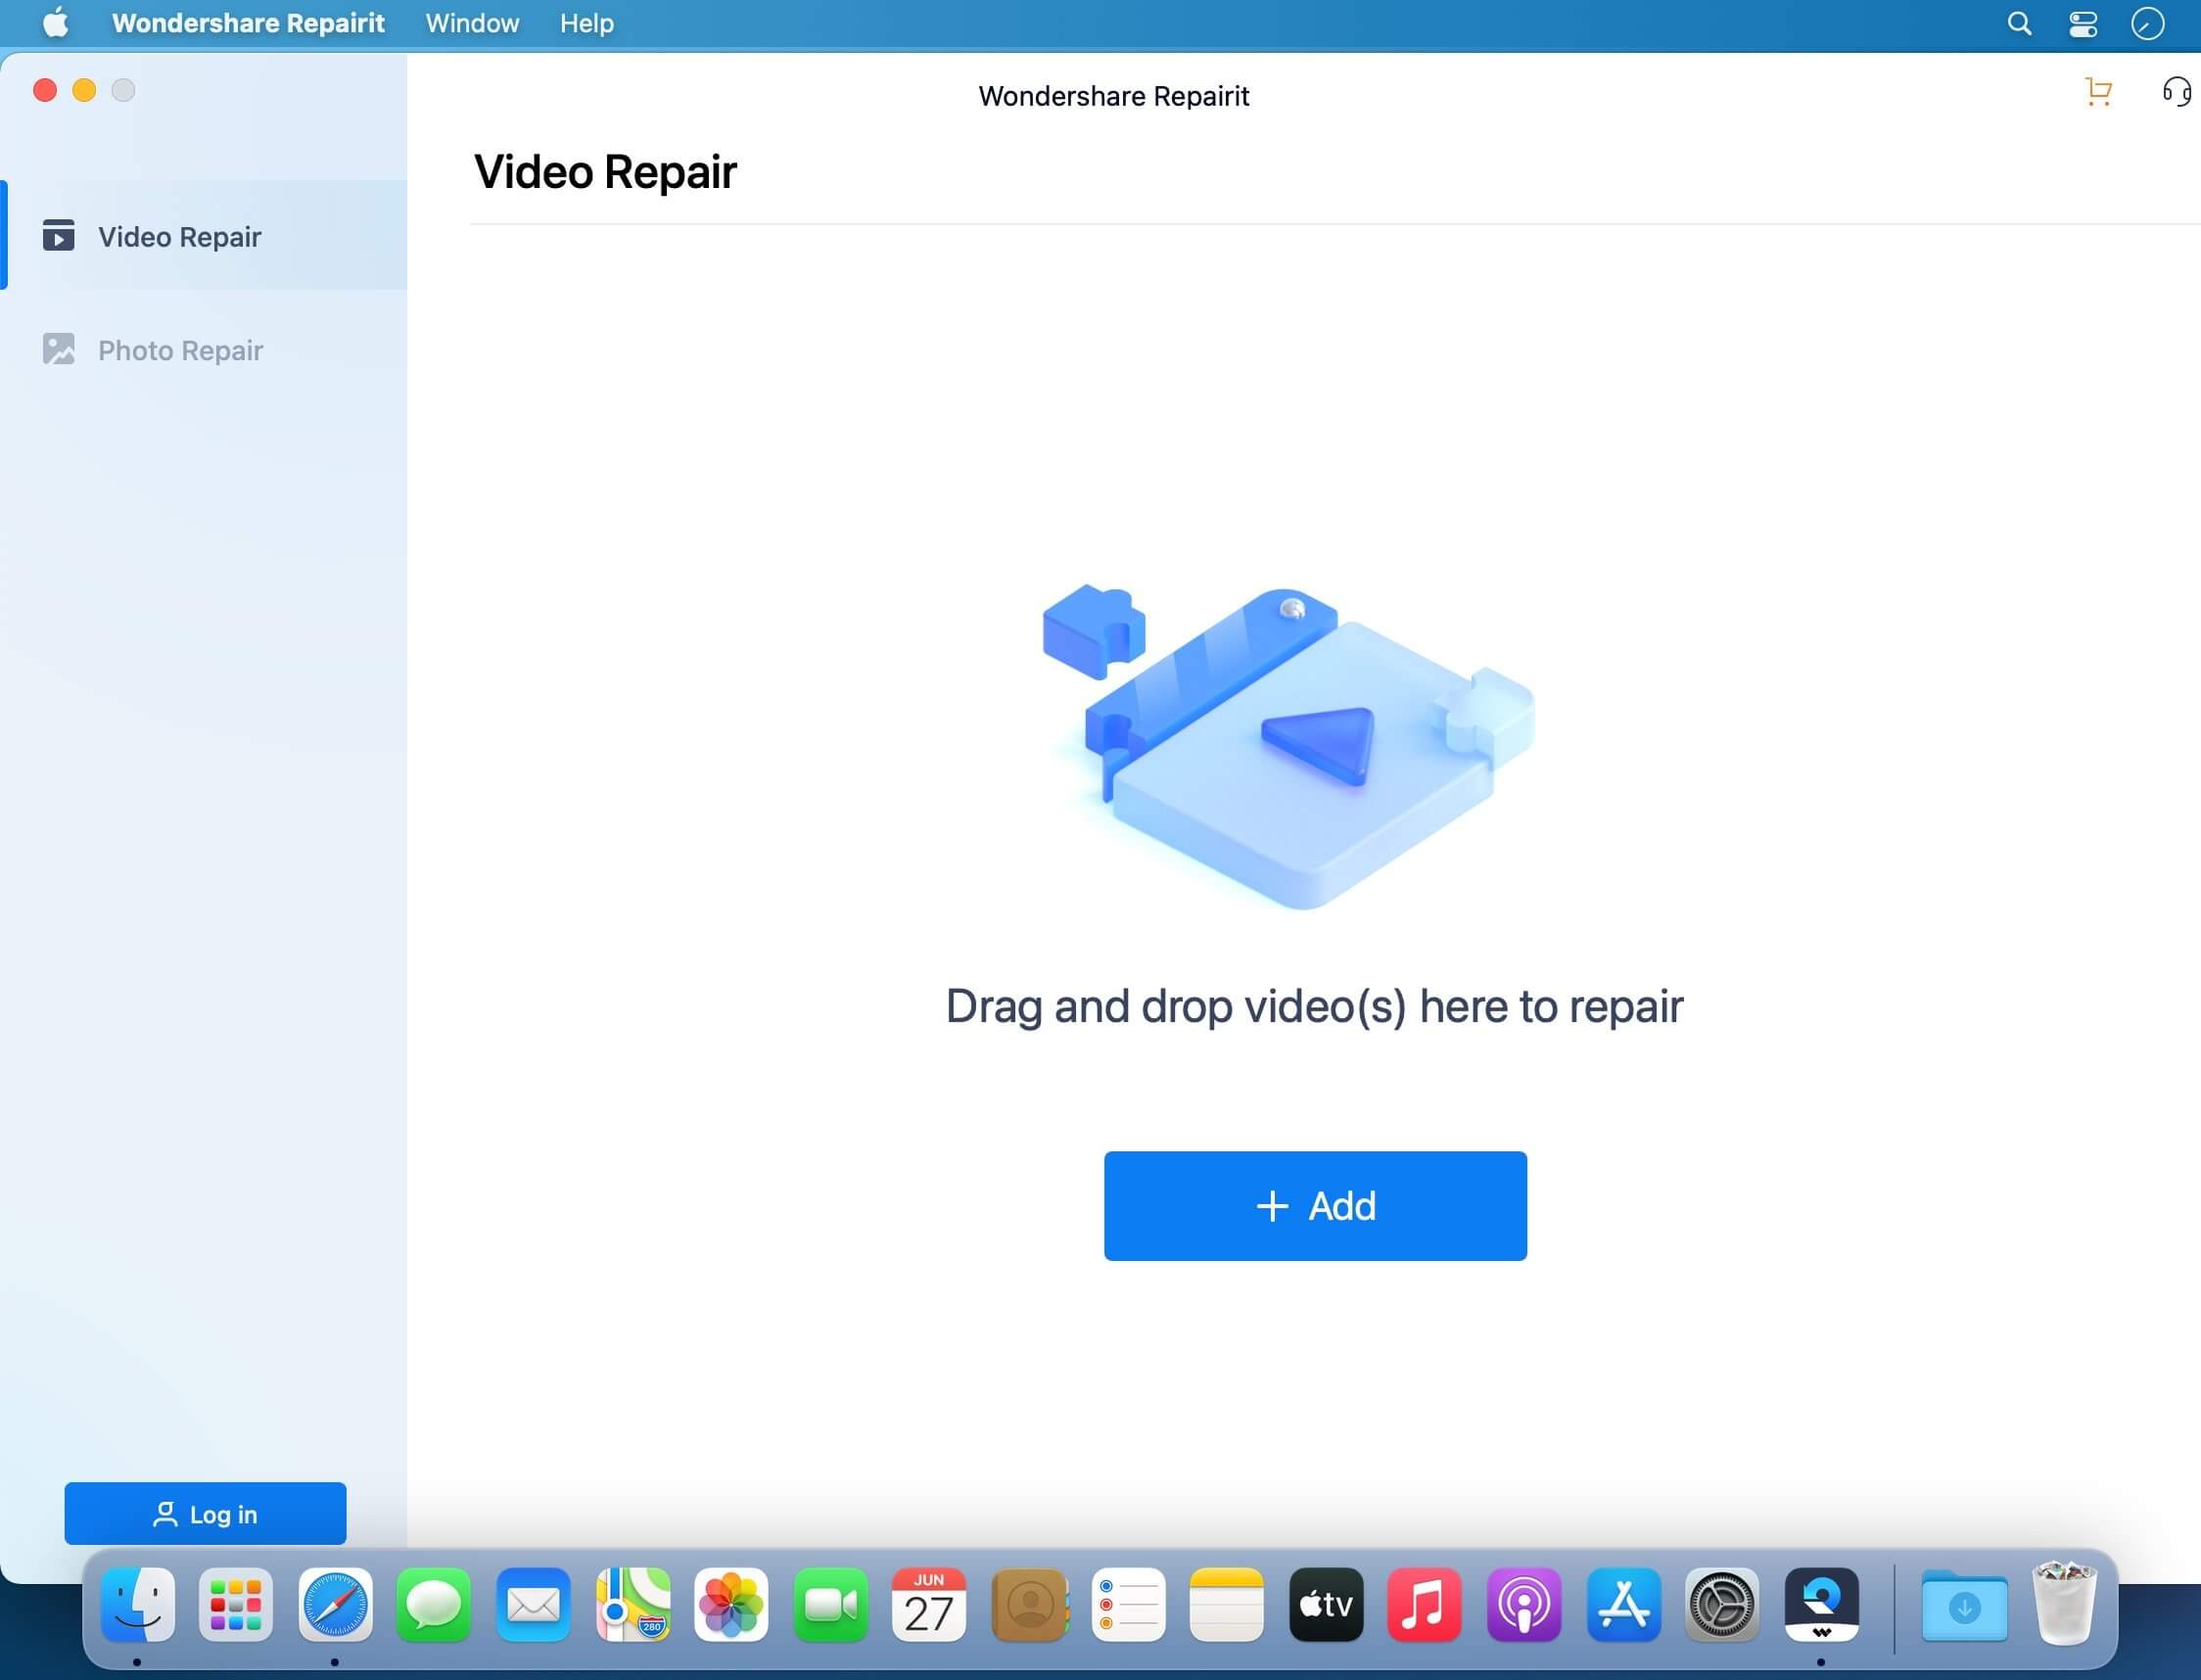Open the App Store from the Dock
Screen dimensions: 2201x1680
1623,1607
